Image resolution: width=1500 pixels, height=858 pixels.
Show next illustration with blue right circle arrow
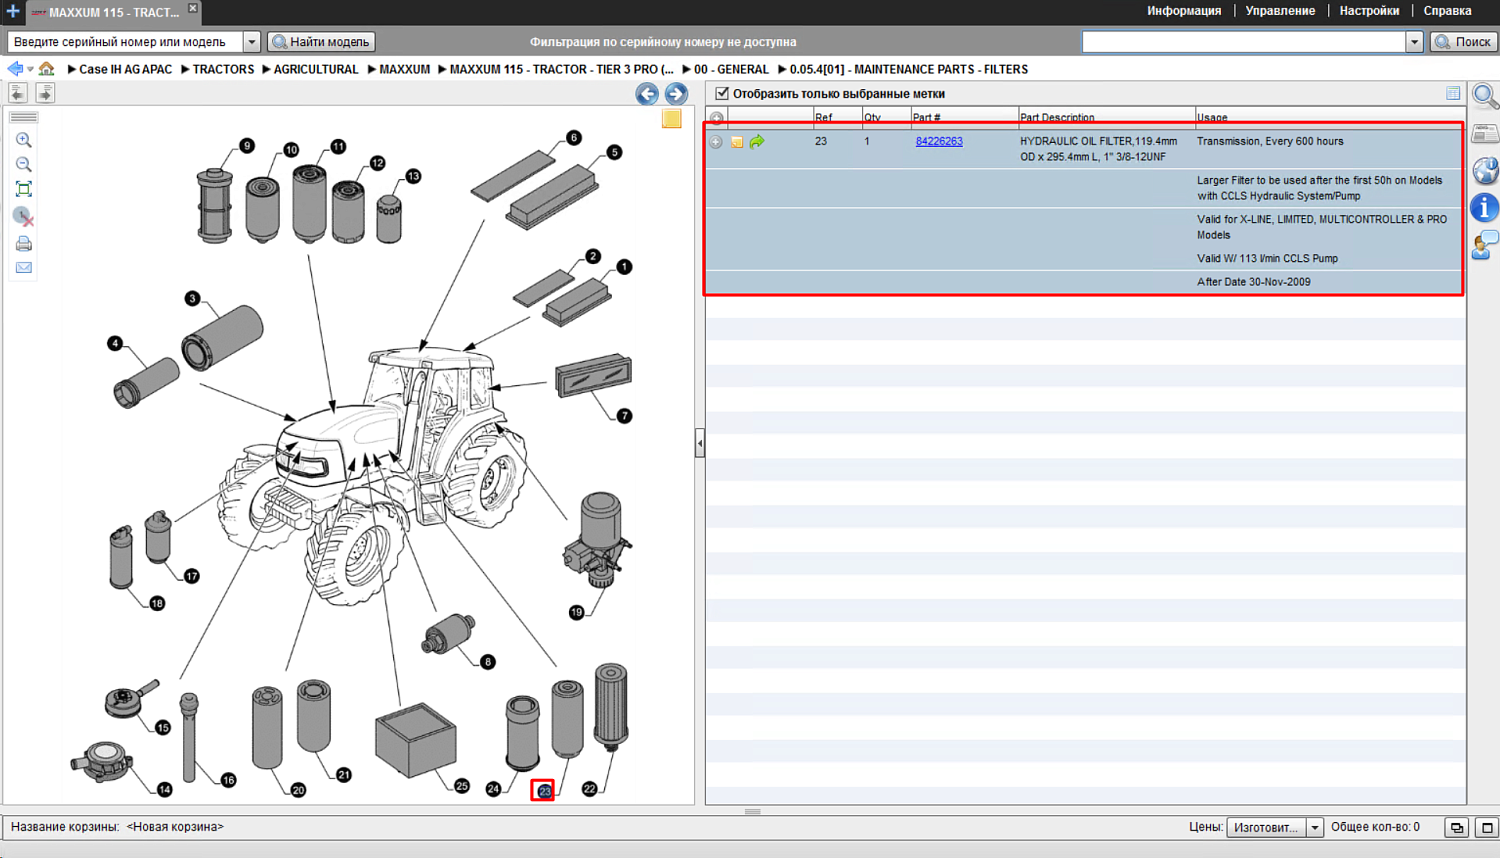[x=676, y=94]
